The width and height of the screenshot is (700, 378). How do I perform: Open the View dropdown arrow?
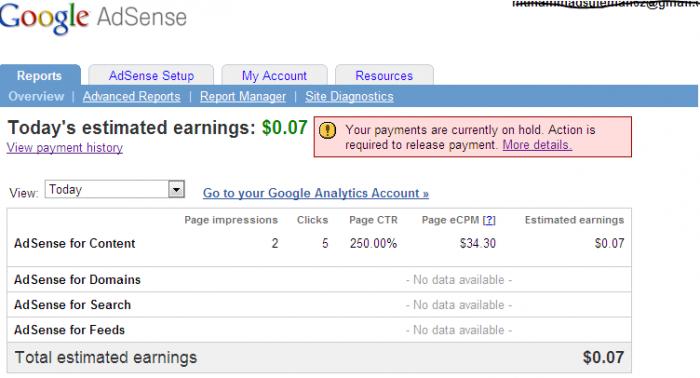(176, 189)
